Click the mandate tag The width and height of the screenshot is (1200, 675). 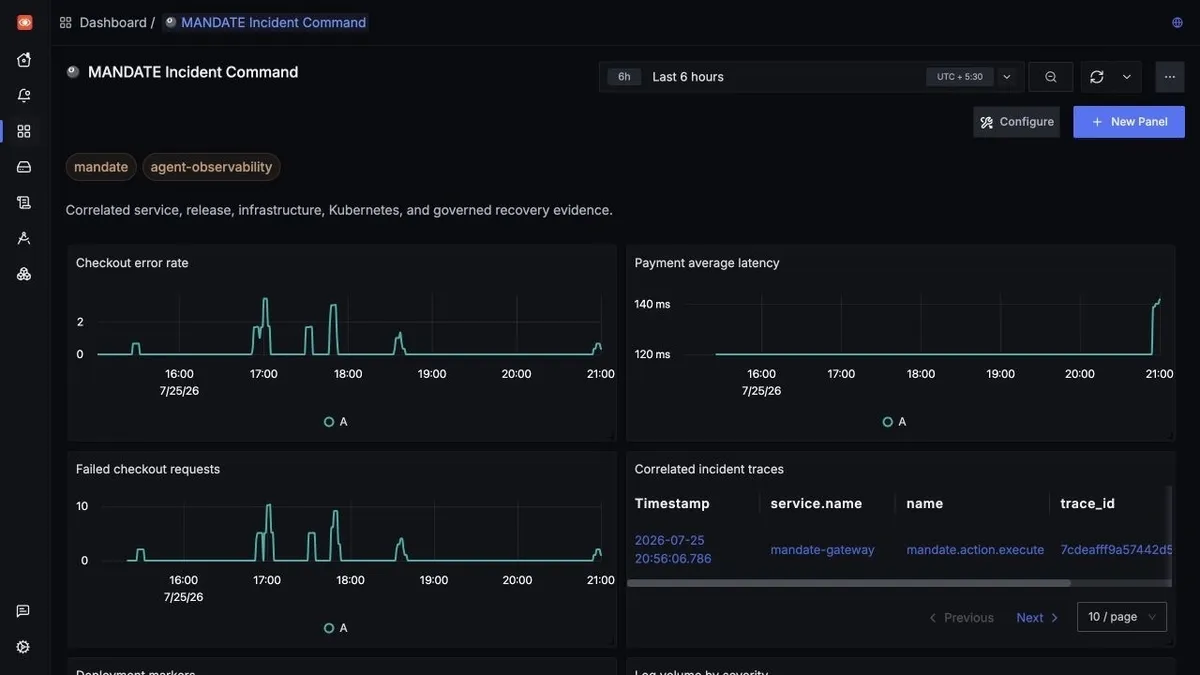[x=101, y=167]
